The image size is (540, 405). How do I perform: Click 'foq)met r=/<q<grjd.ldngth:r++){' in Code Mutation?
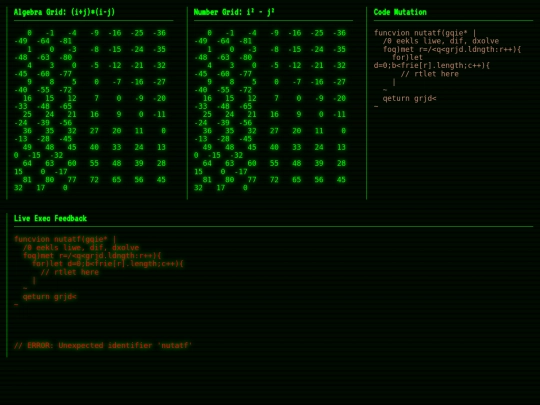tap(452, 49)
